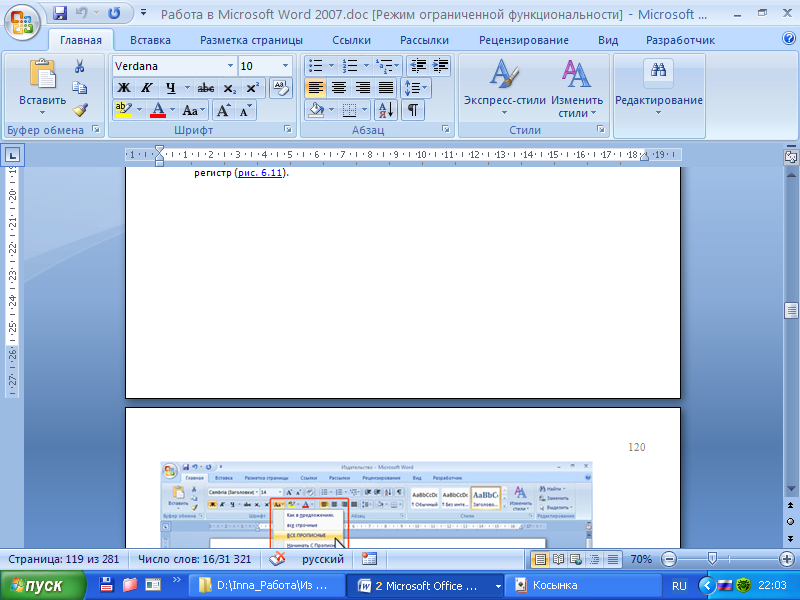
Task: Click the tab selector at ruler corner
Action: (x=13, y=155)
